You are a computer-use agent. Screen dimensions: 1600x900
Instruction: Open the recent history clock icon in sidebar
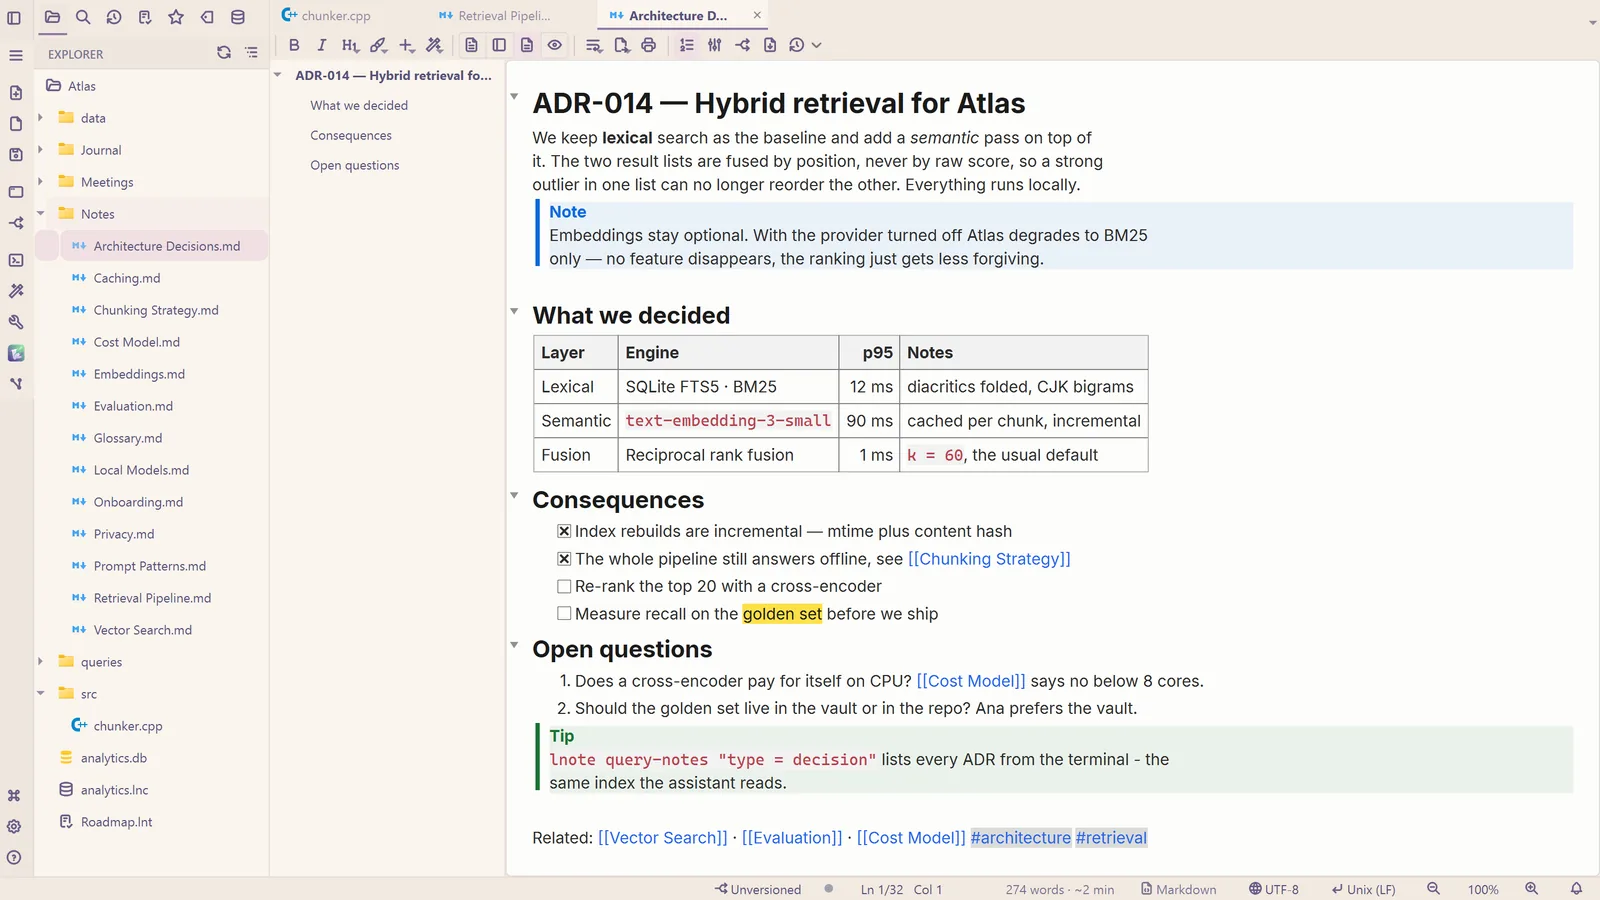pyautogui.click(x=114, y=17)
